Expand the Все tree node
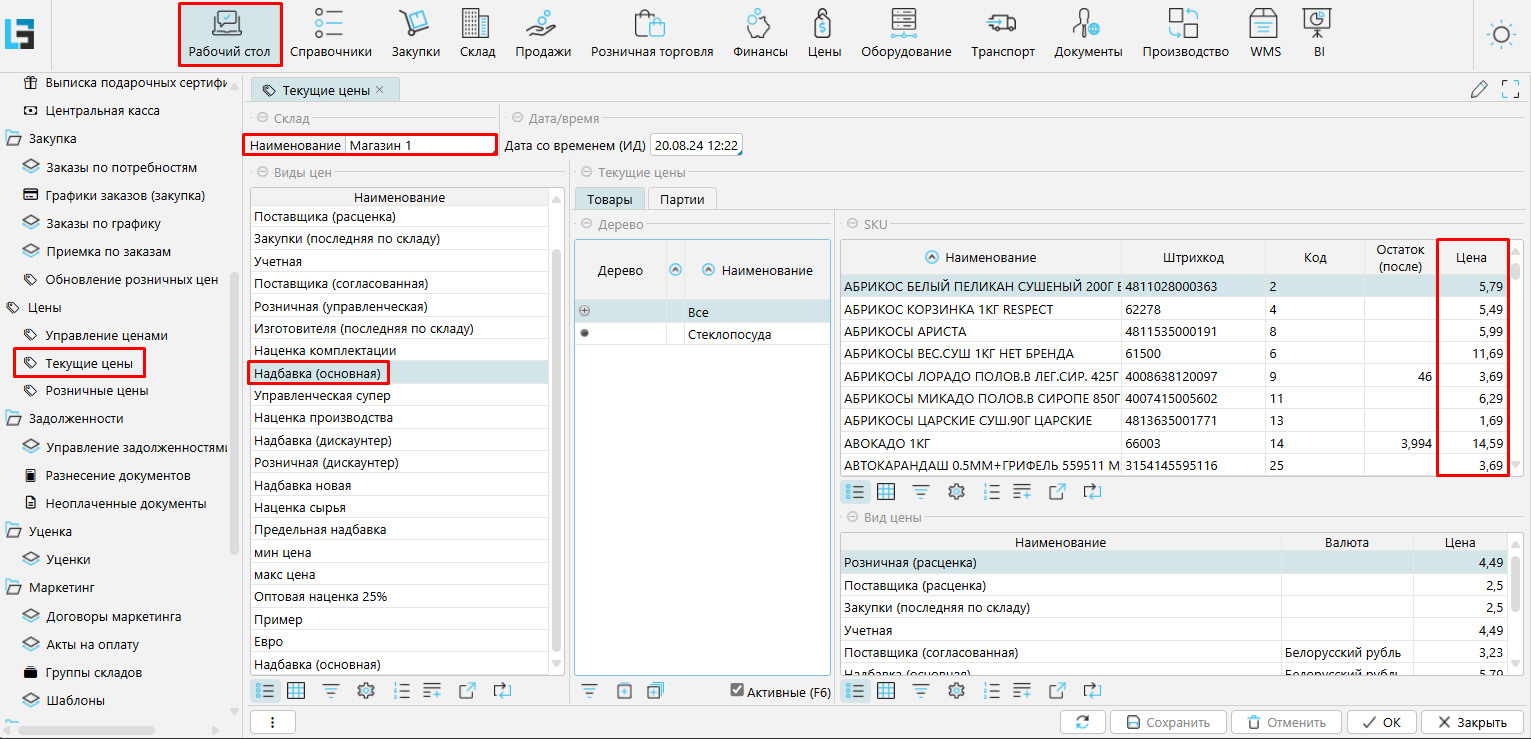Image resolution: width=1531 pixels, height=739 pixels. click(x=584, y=312)
